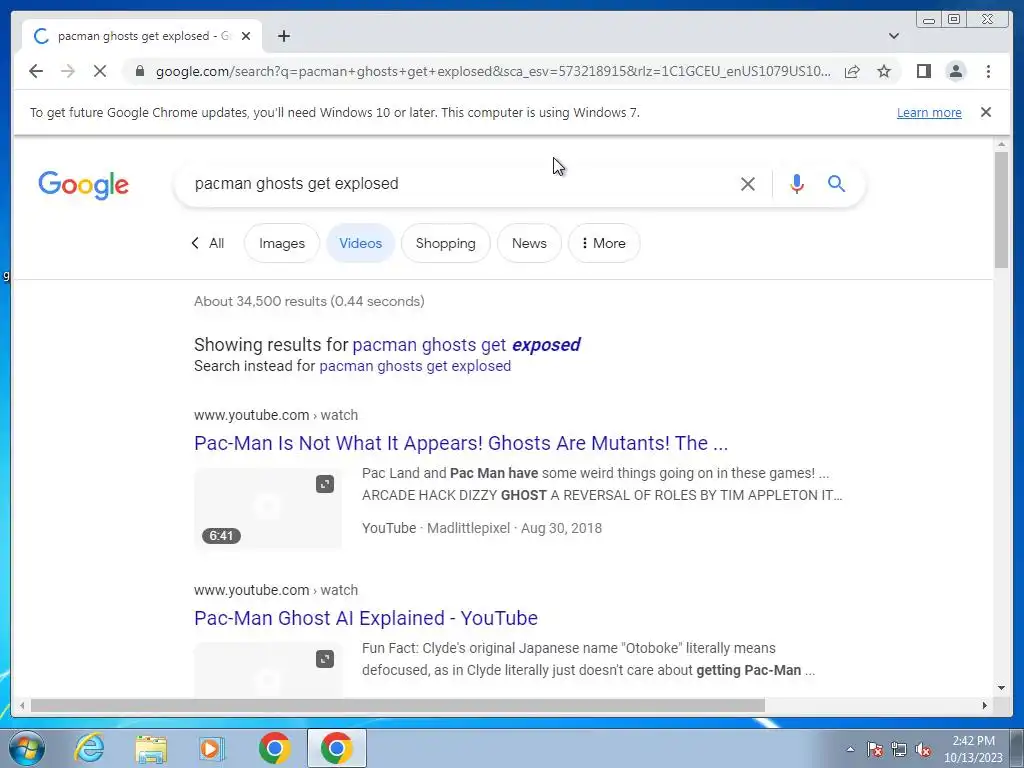Expand the More search filters menu
1024x768 pixels.
[x=604, y=243]
